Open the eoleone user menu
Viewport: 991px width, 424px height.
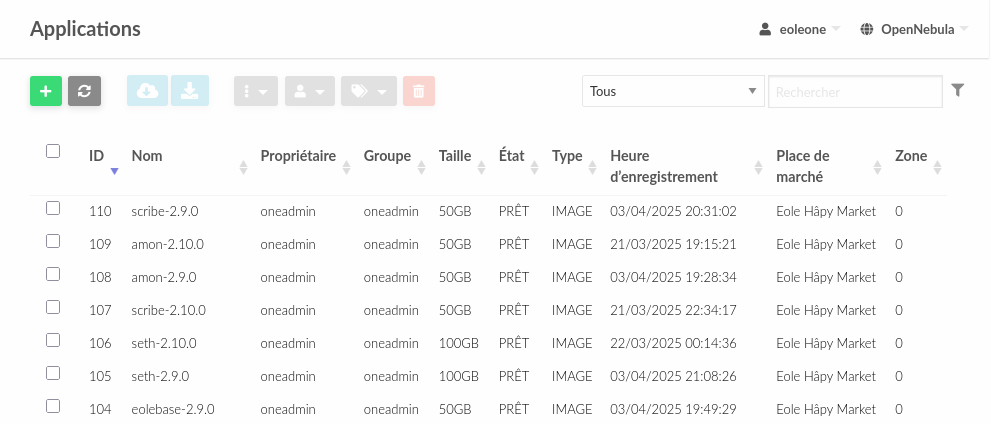coord(799,29)
